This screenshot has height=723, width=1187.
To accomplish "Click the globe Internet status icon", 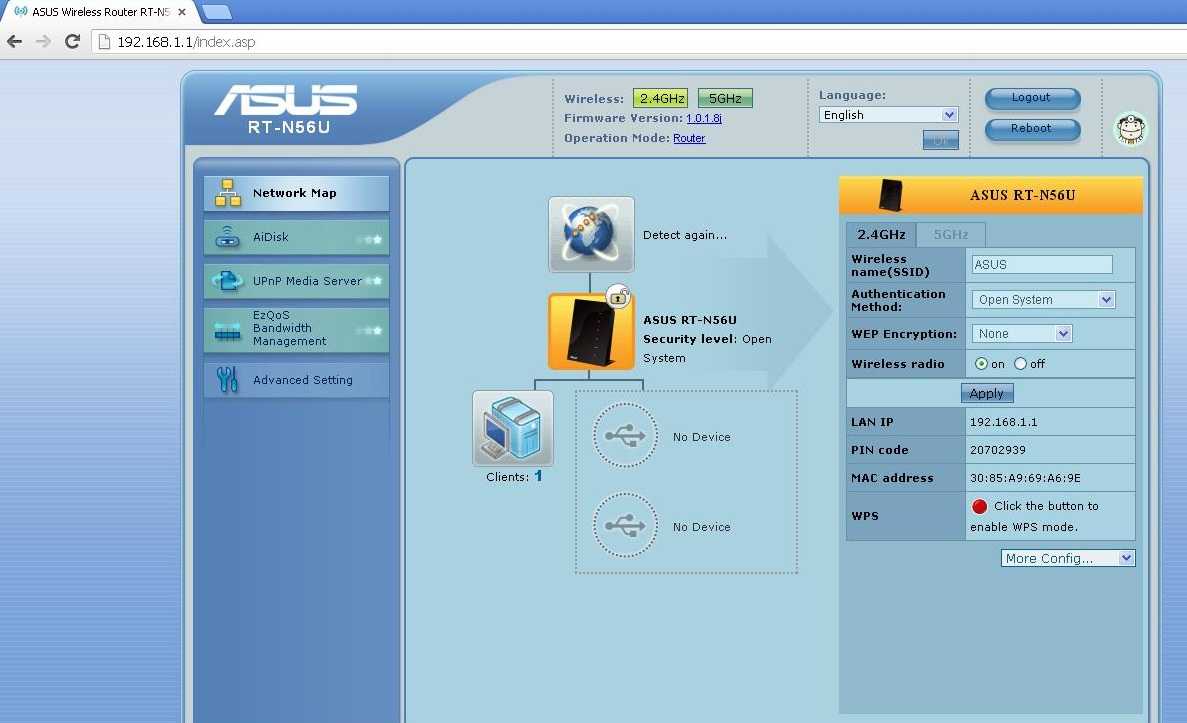I will pyautogui.click(x=591, y=234).
